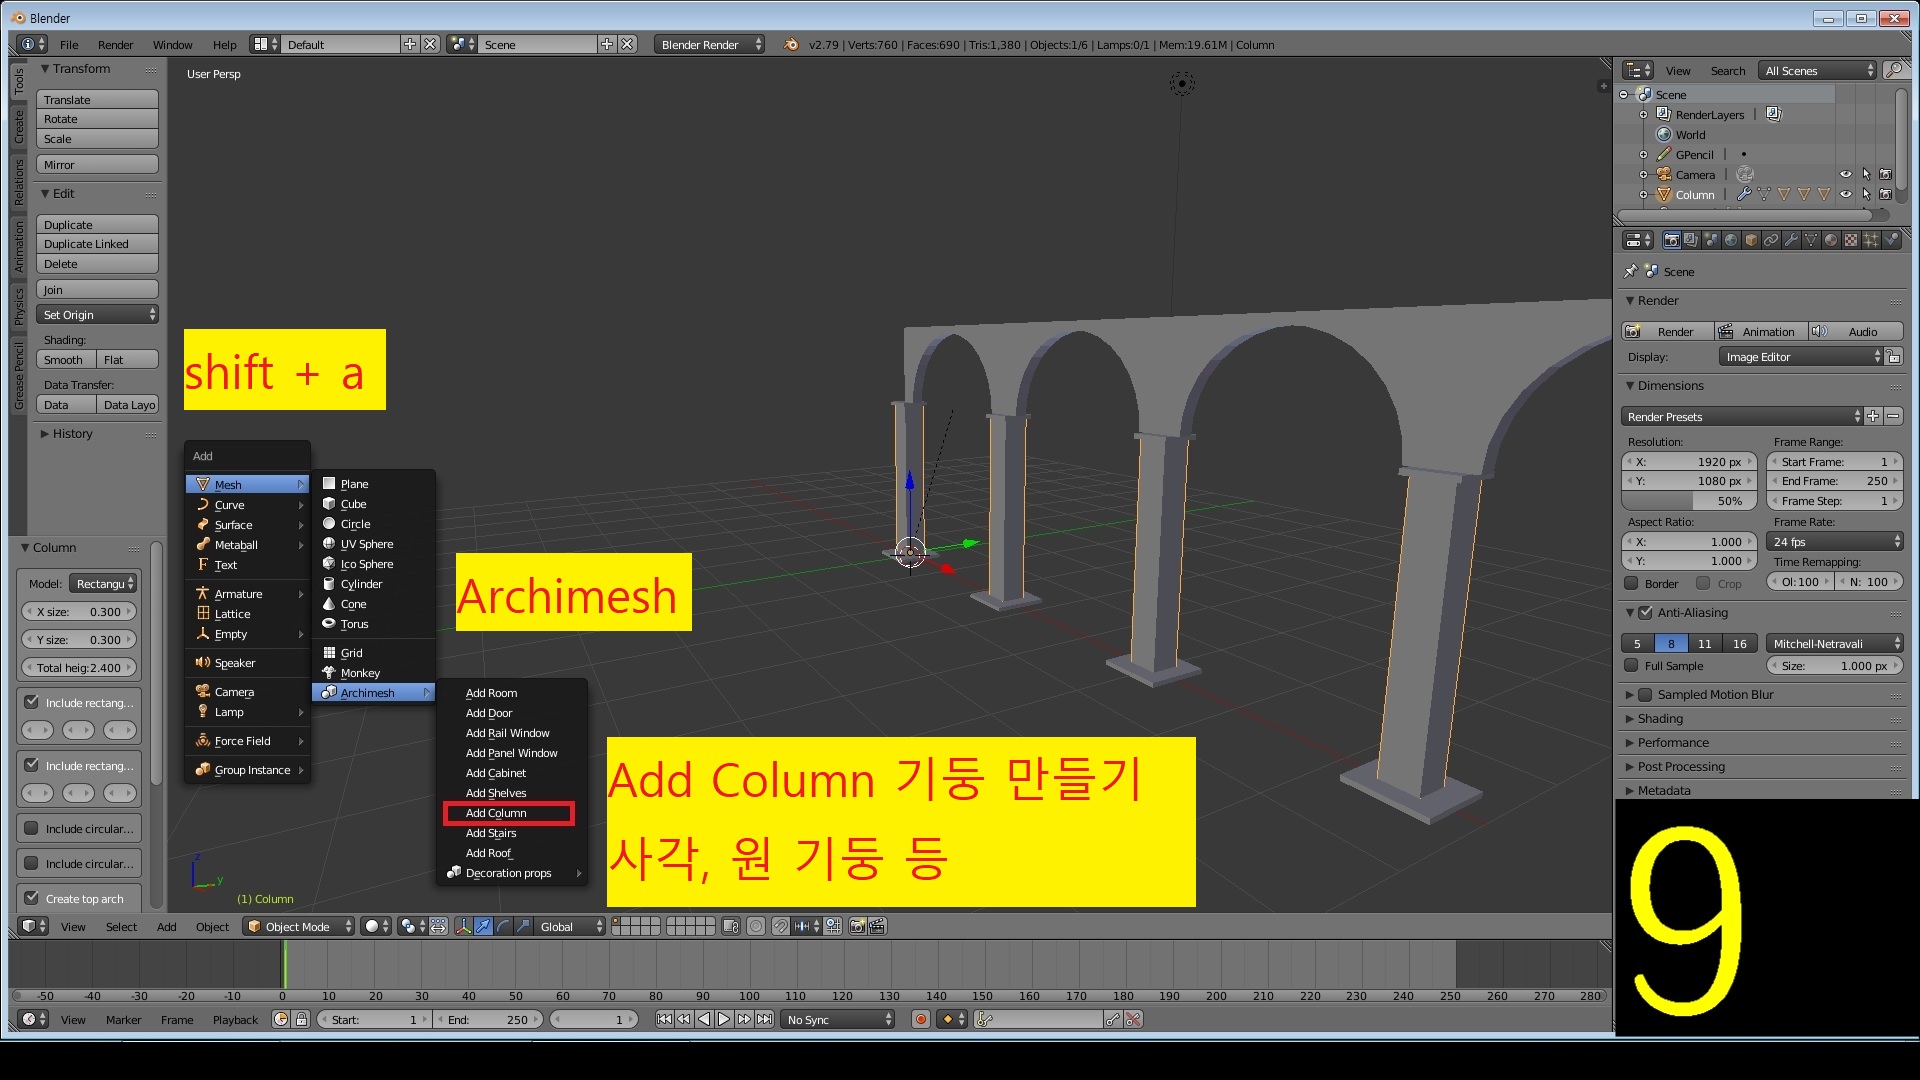Open the Render Layers properties tab
Screen dimensions: 1920x1080
point(1691,240)
